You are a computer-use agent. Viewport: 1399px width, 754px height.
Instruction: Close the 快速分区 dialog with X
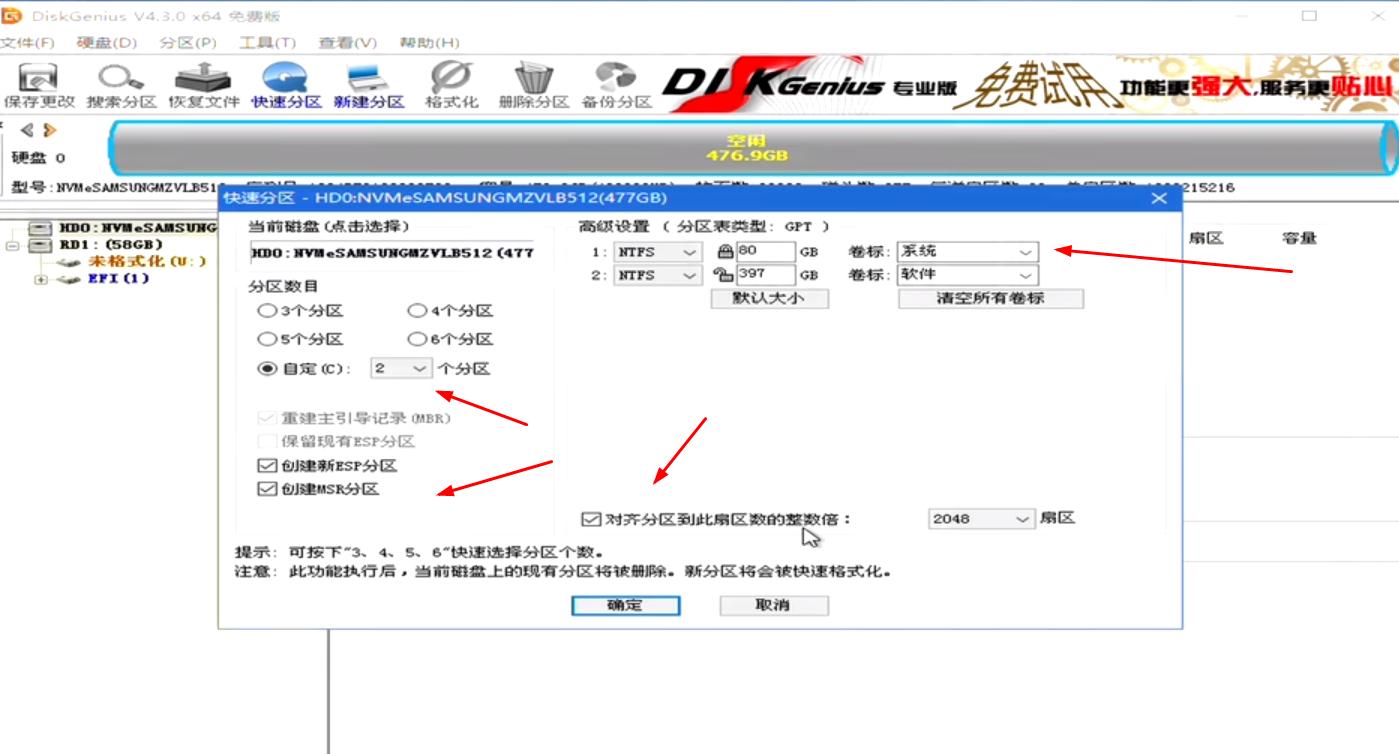[x=1159, y=198]
